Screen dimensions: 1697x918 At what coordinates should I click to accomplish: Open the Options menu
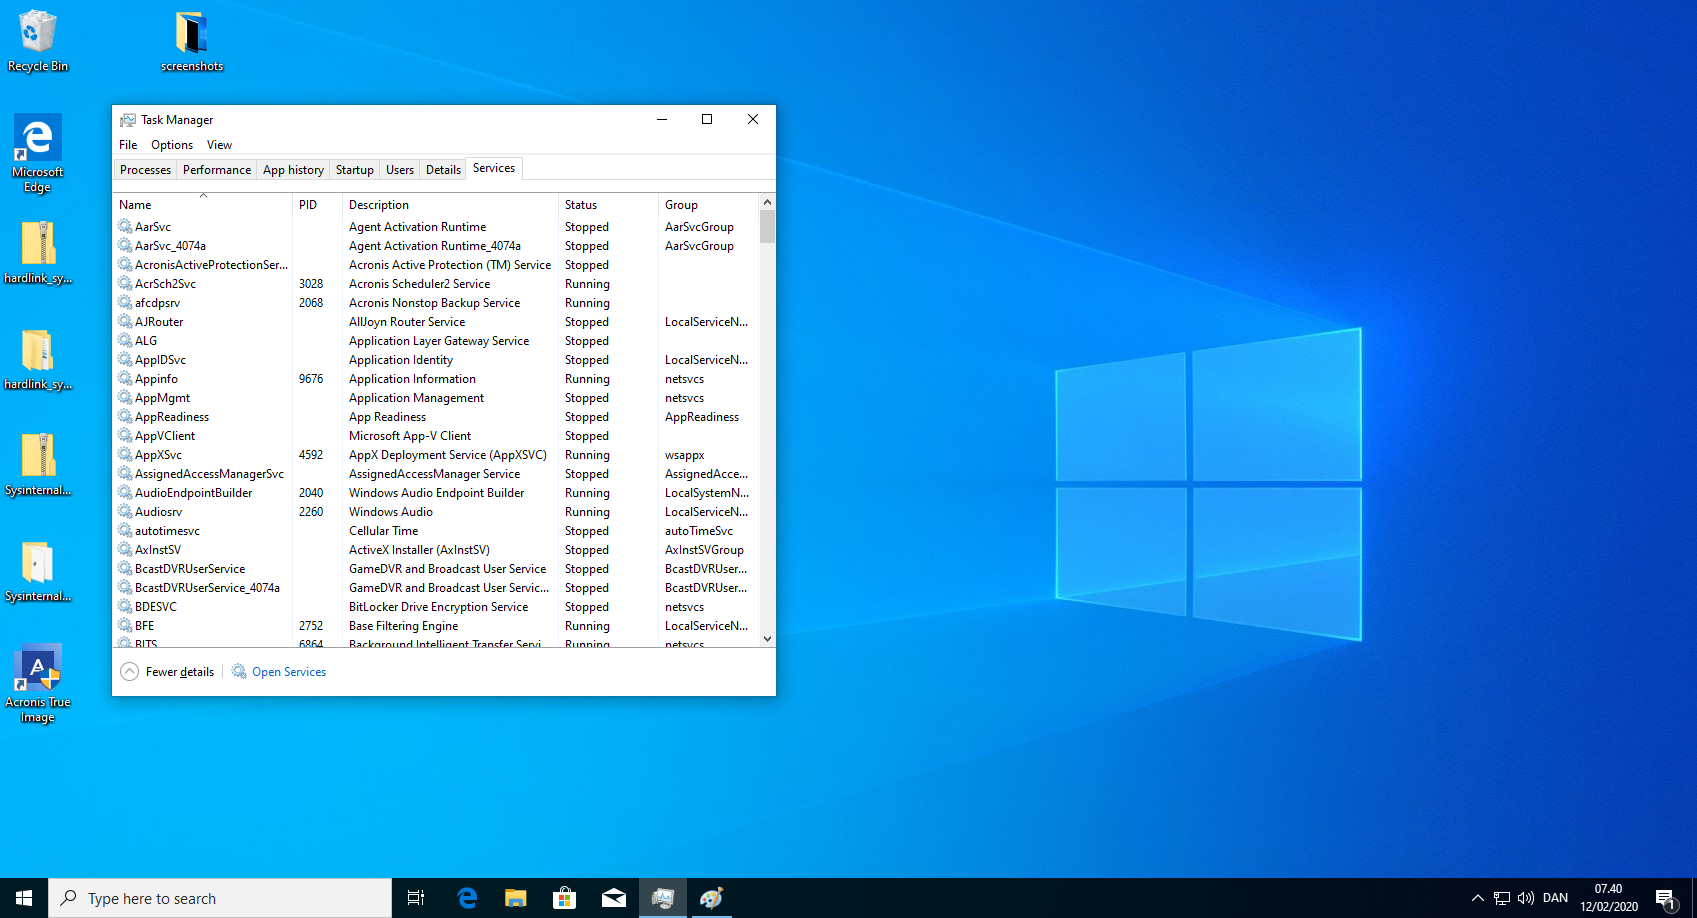tap(172, 145)
